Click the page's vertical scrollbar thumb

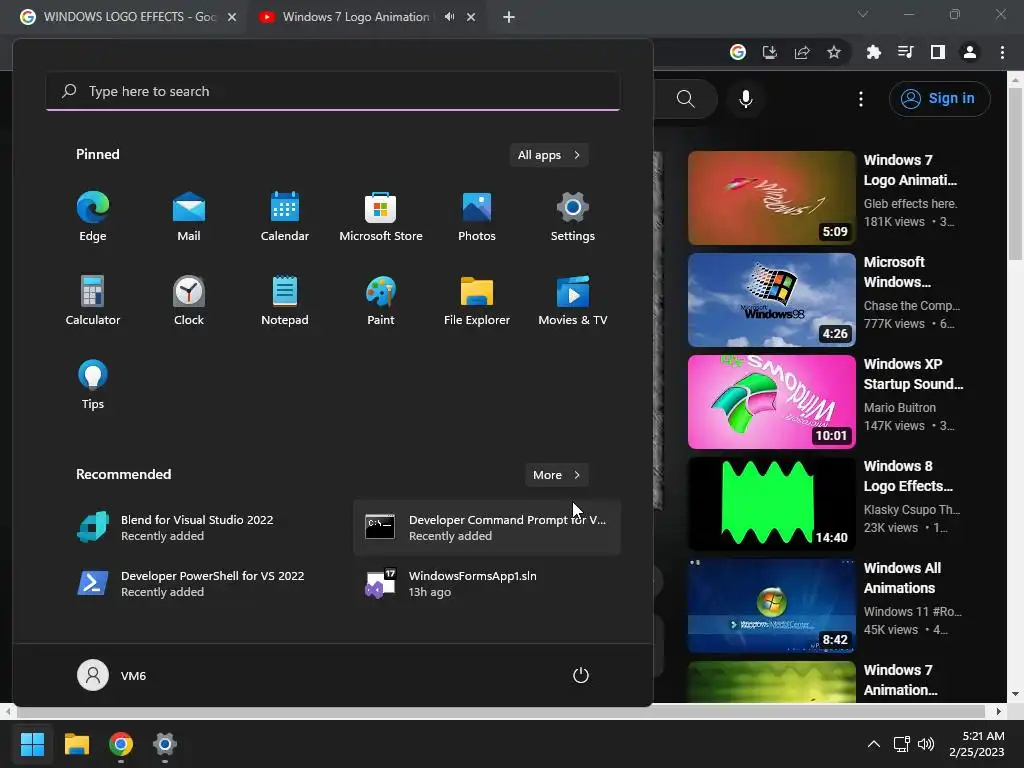pos(1015,174)
